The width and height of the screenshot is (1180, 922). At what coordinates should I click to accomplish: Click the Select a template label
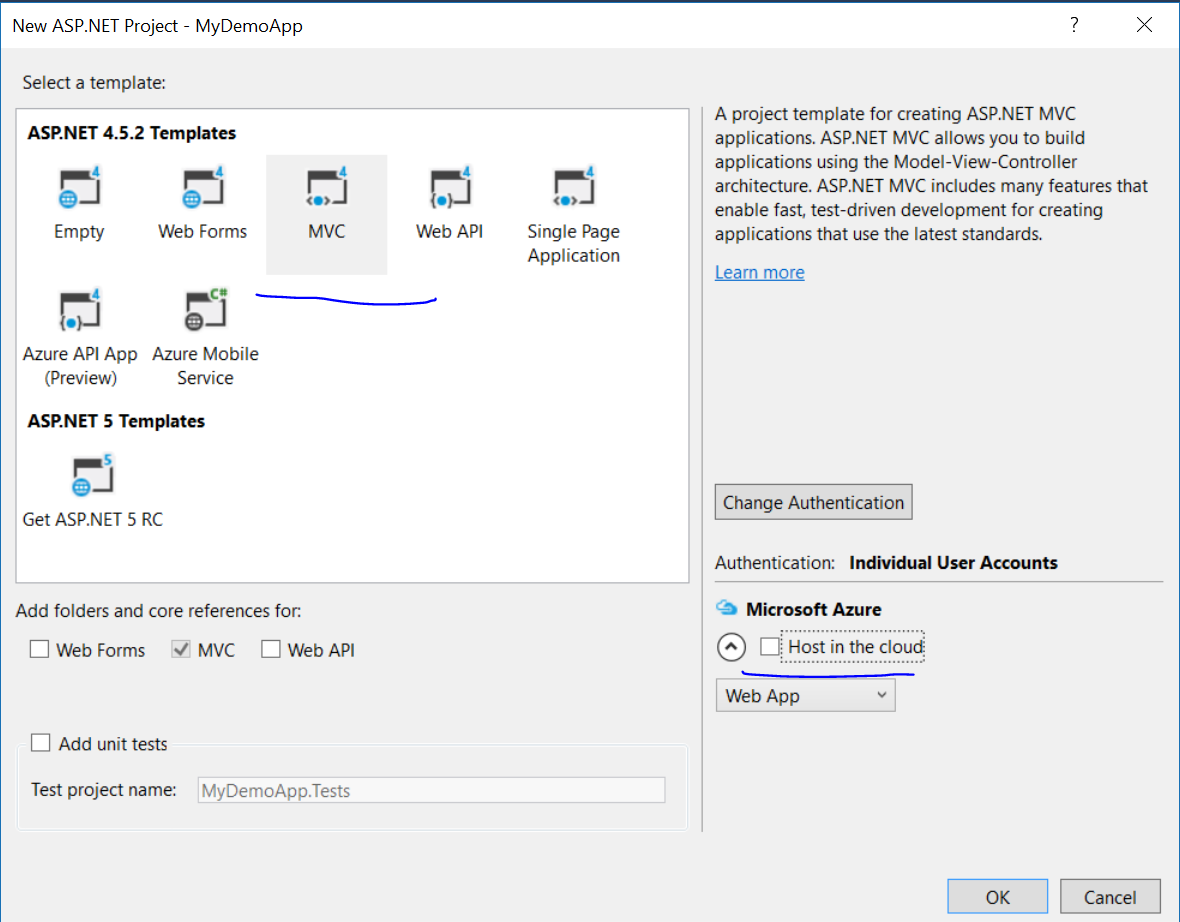[x=94, y=83]
